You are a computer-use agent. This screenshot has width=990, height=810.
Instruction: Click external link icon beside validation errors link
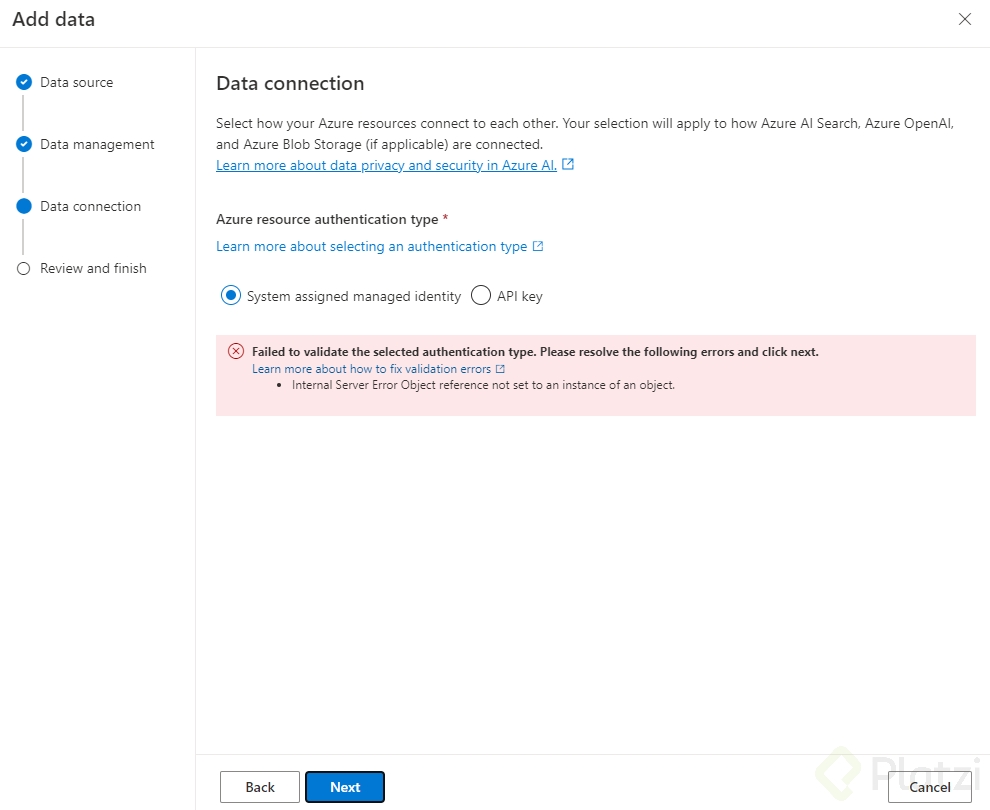tap(500, 369)
